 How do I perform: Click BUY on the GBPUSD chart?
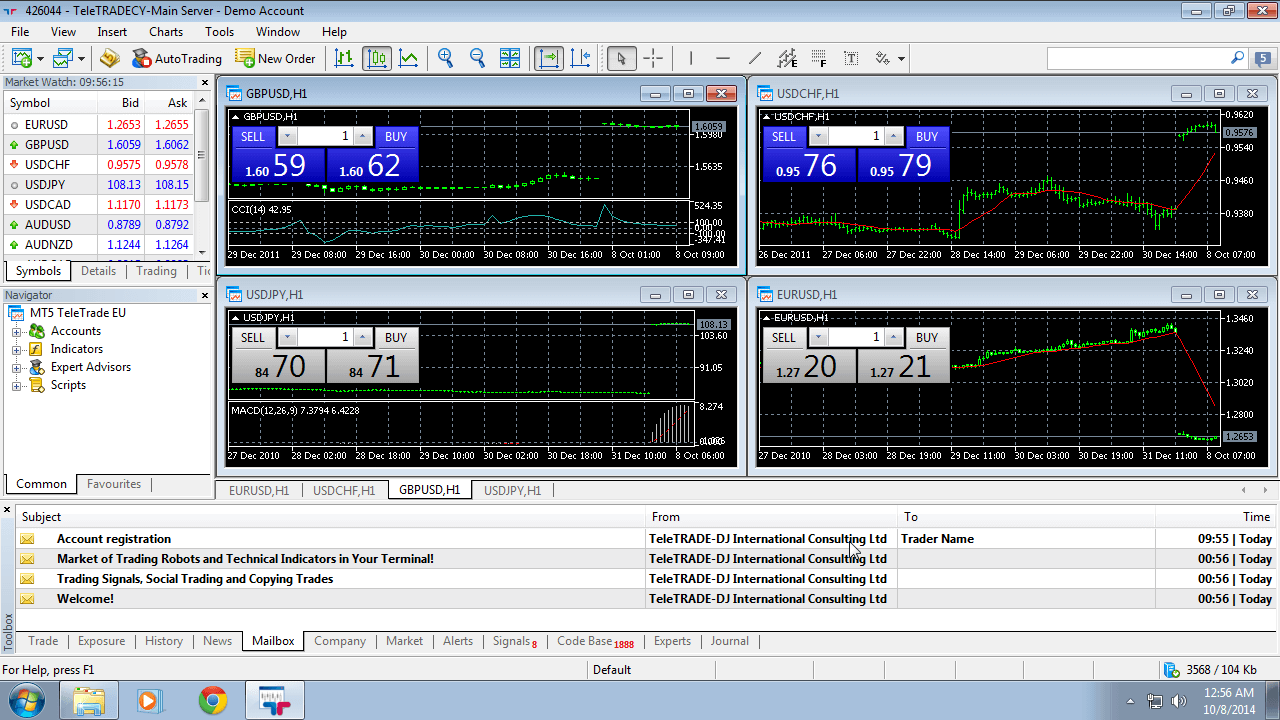tap(396, 136)
